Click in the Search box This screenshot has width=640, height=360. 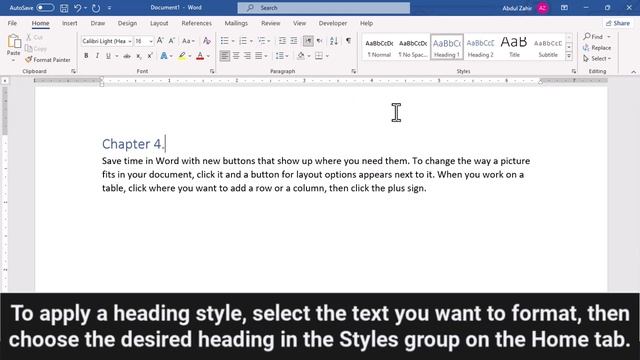tap(324, 8)
